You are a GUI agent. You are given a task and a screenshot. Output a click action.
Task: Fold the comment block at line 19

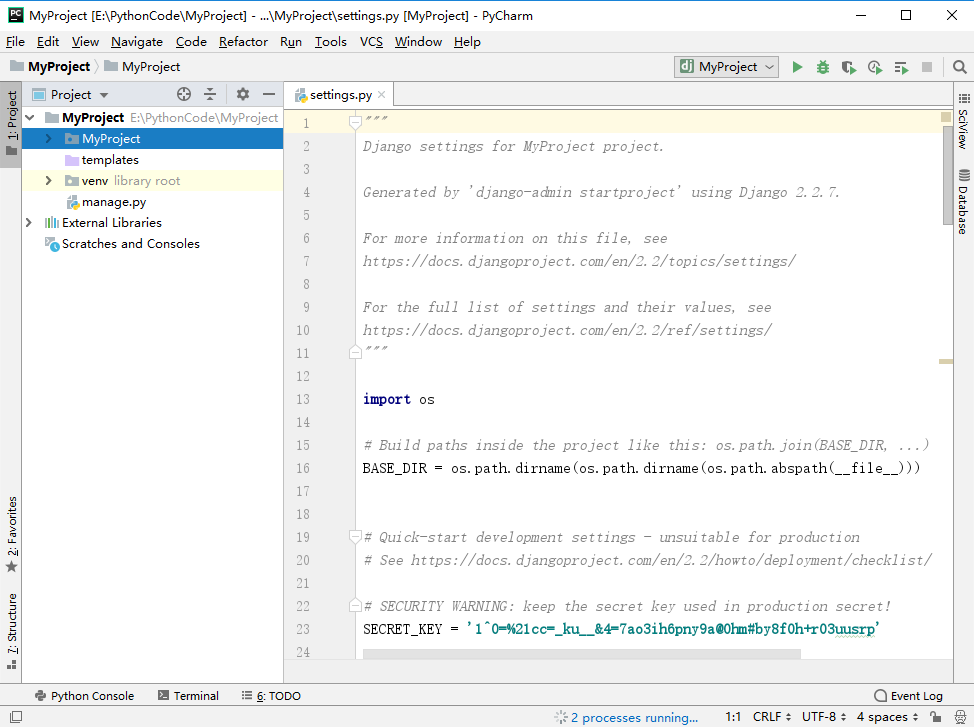pos(355,536)
